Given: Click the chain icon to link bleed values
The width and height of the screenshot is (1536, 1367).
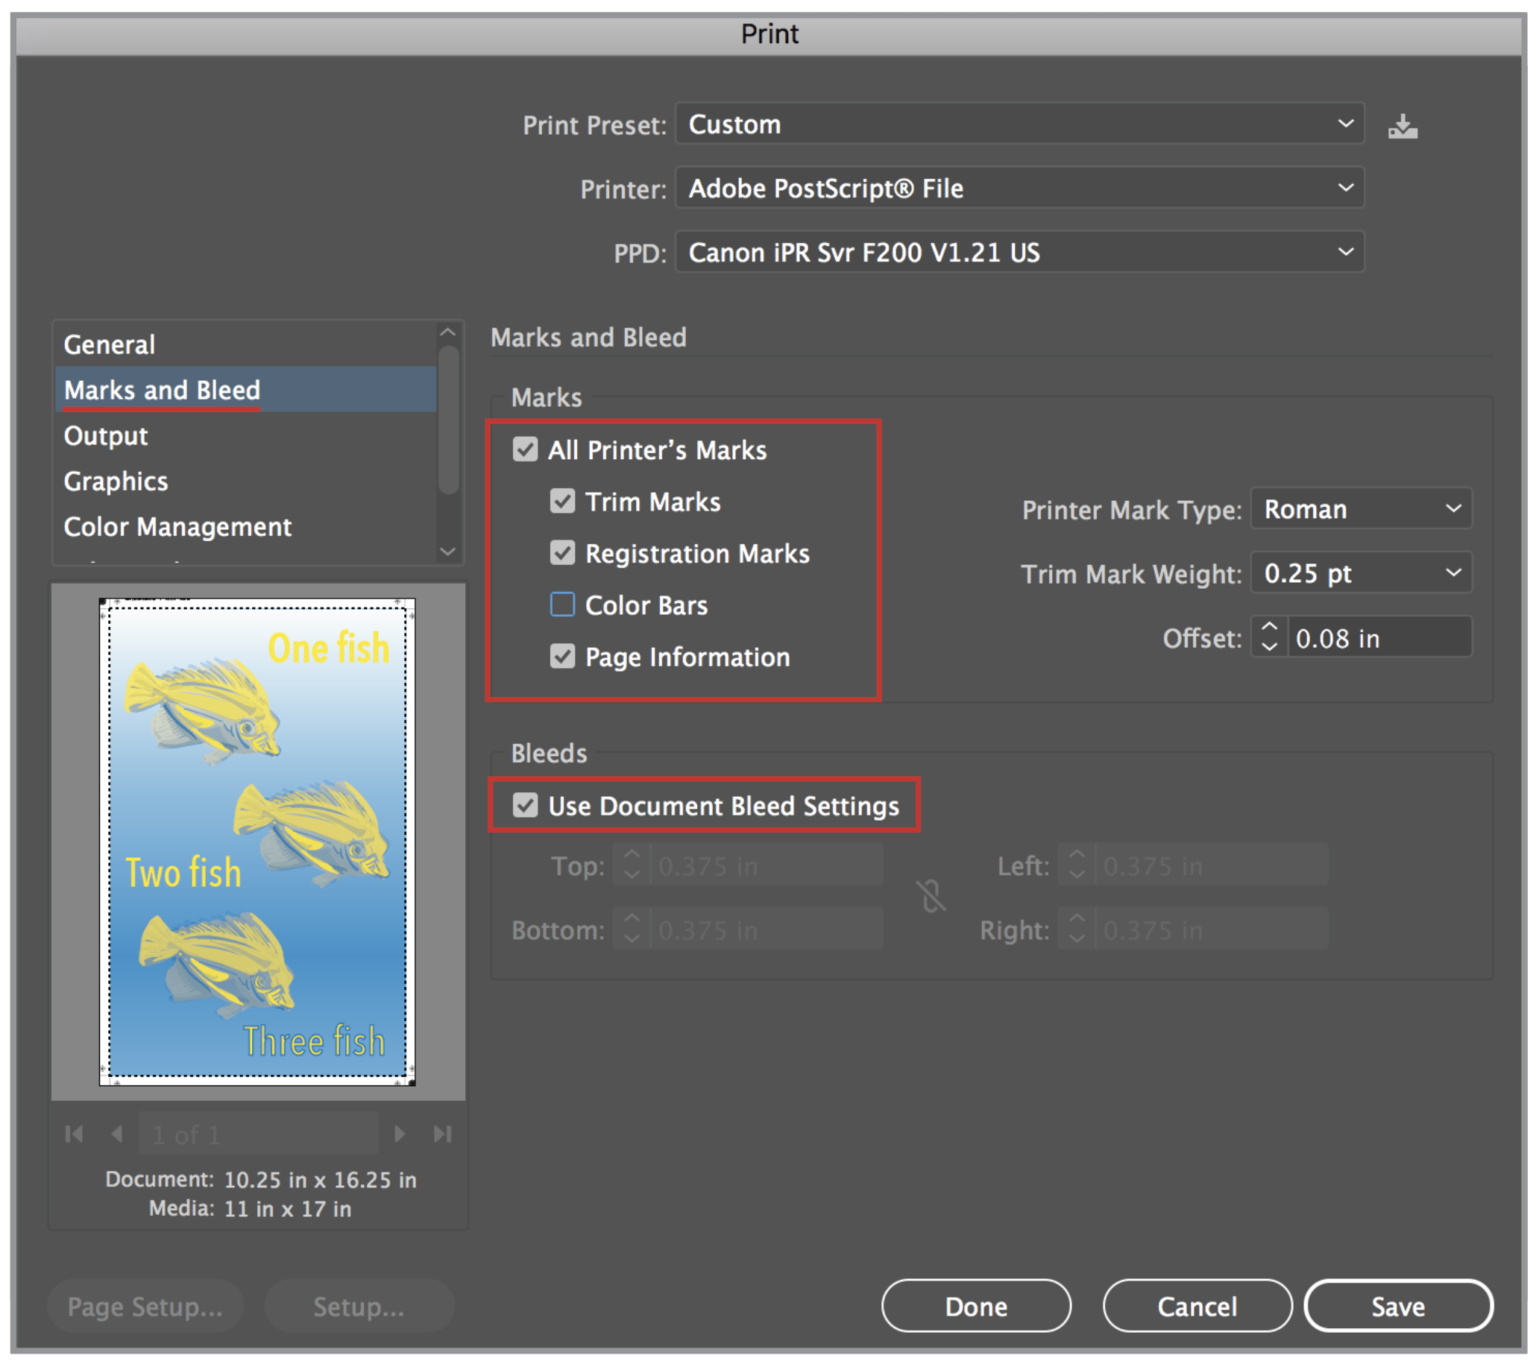Looking at the screenshot, I should click(931, 896).
